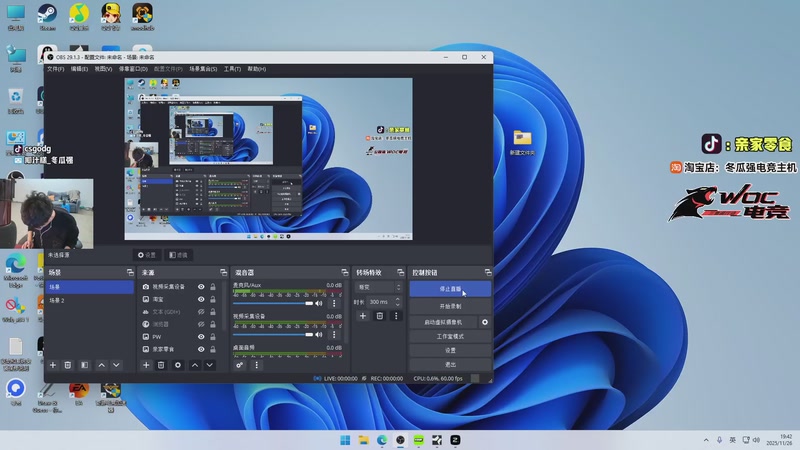Open the 场景集合(S) menu
The image size is (800, 450).
point(203,69)
